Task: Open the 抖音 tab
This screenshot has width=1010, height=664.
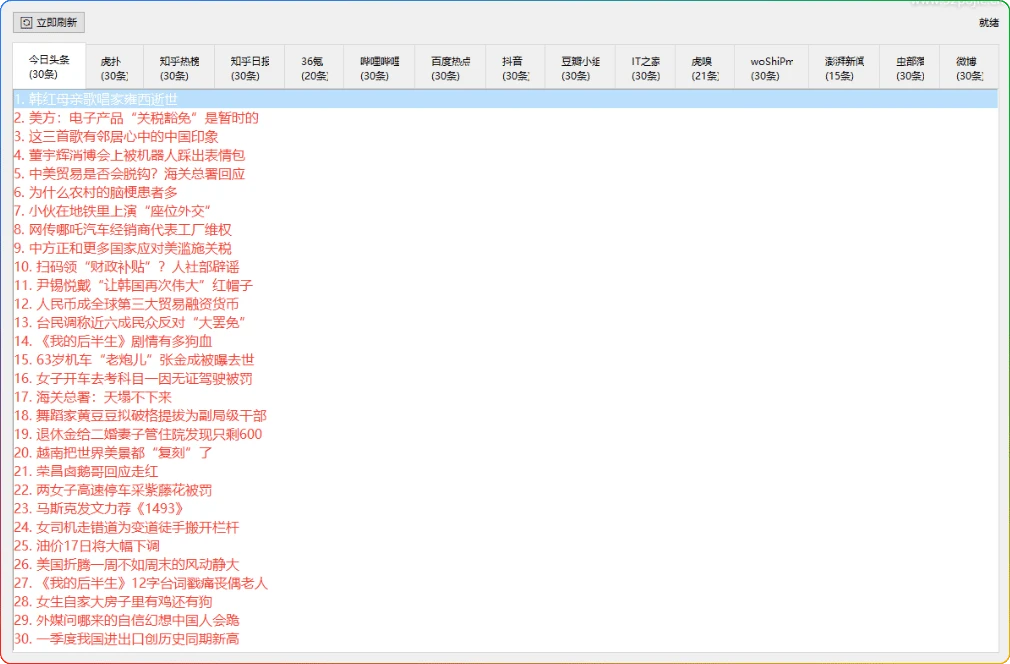Action: click(x=515, y=66)
